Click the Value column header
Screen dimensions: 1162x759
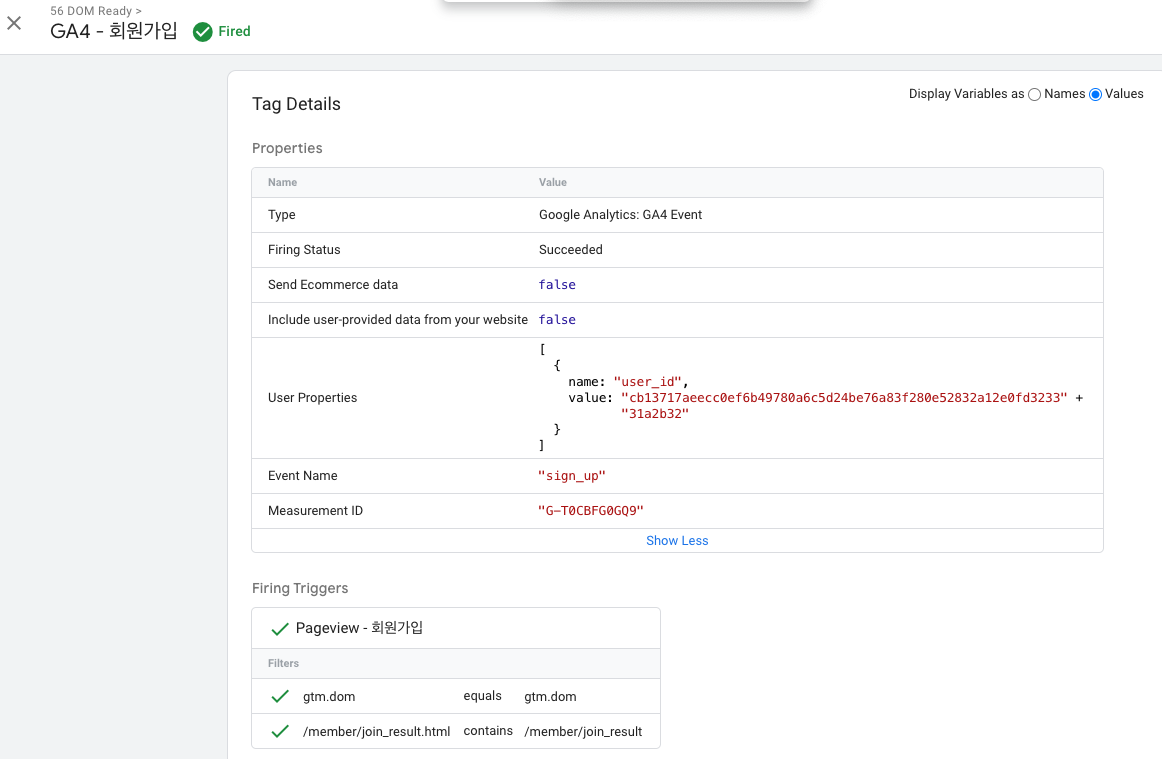pos(553,183)
